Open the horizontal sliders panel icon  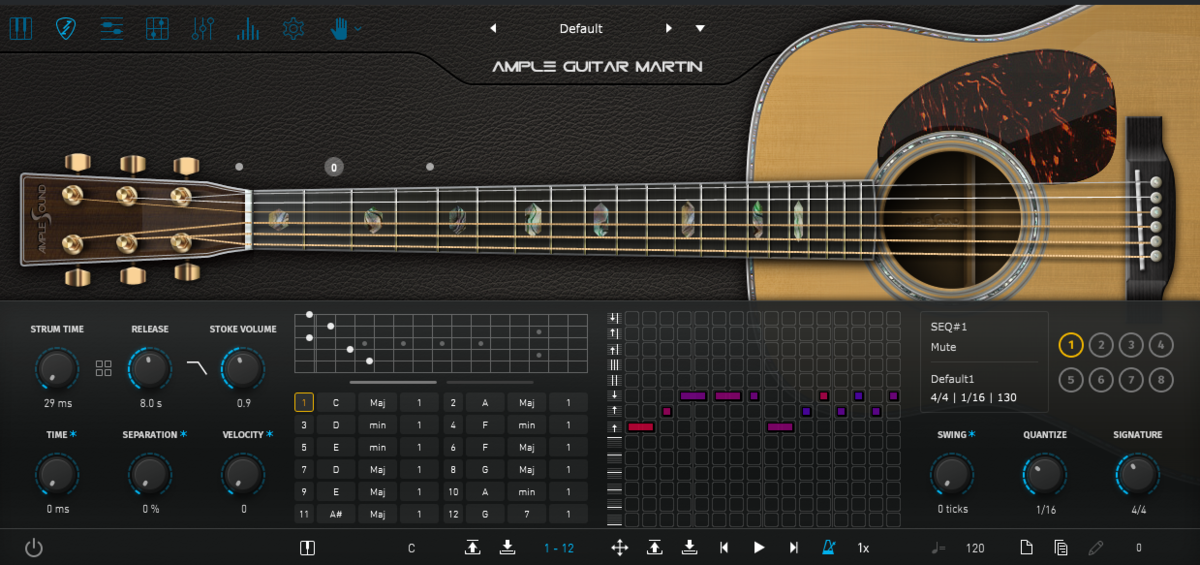click(x=112, y=28)
